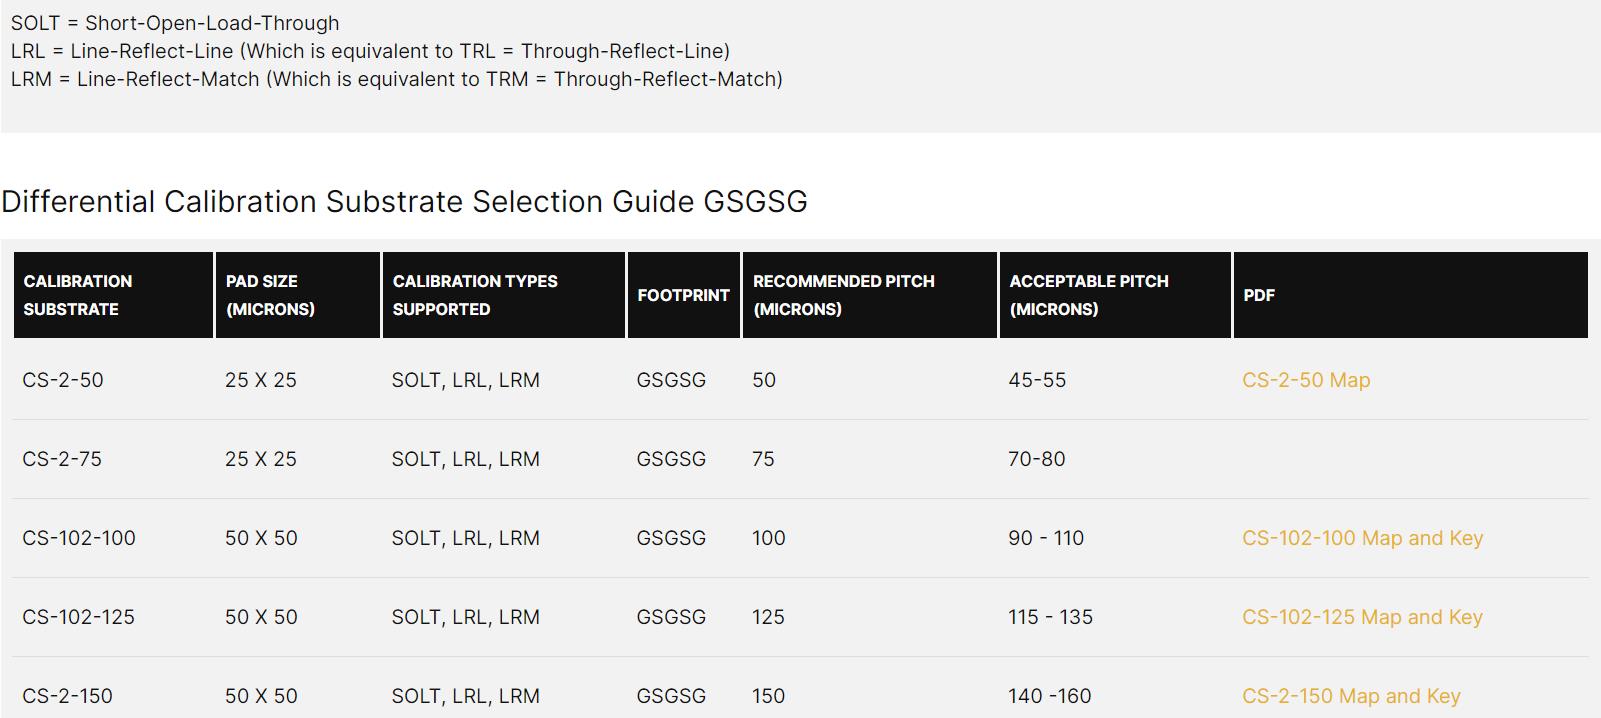The height and width of the screenshot is (718, 1601).
Task: Open the CS-102-100 Map and Key link
Action: point(1362,538)
